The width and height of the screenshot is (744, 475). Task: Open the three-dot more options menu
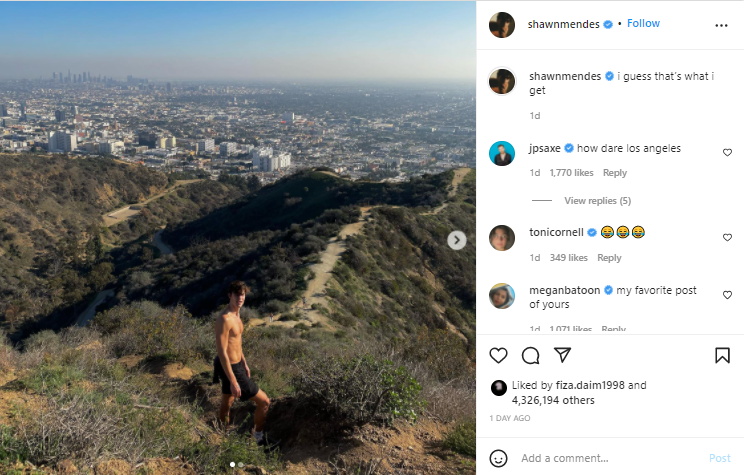tap(722, 25)
